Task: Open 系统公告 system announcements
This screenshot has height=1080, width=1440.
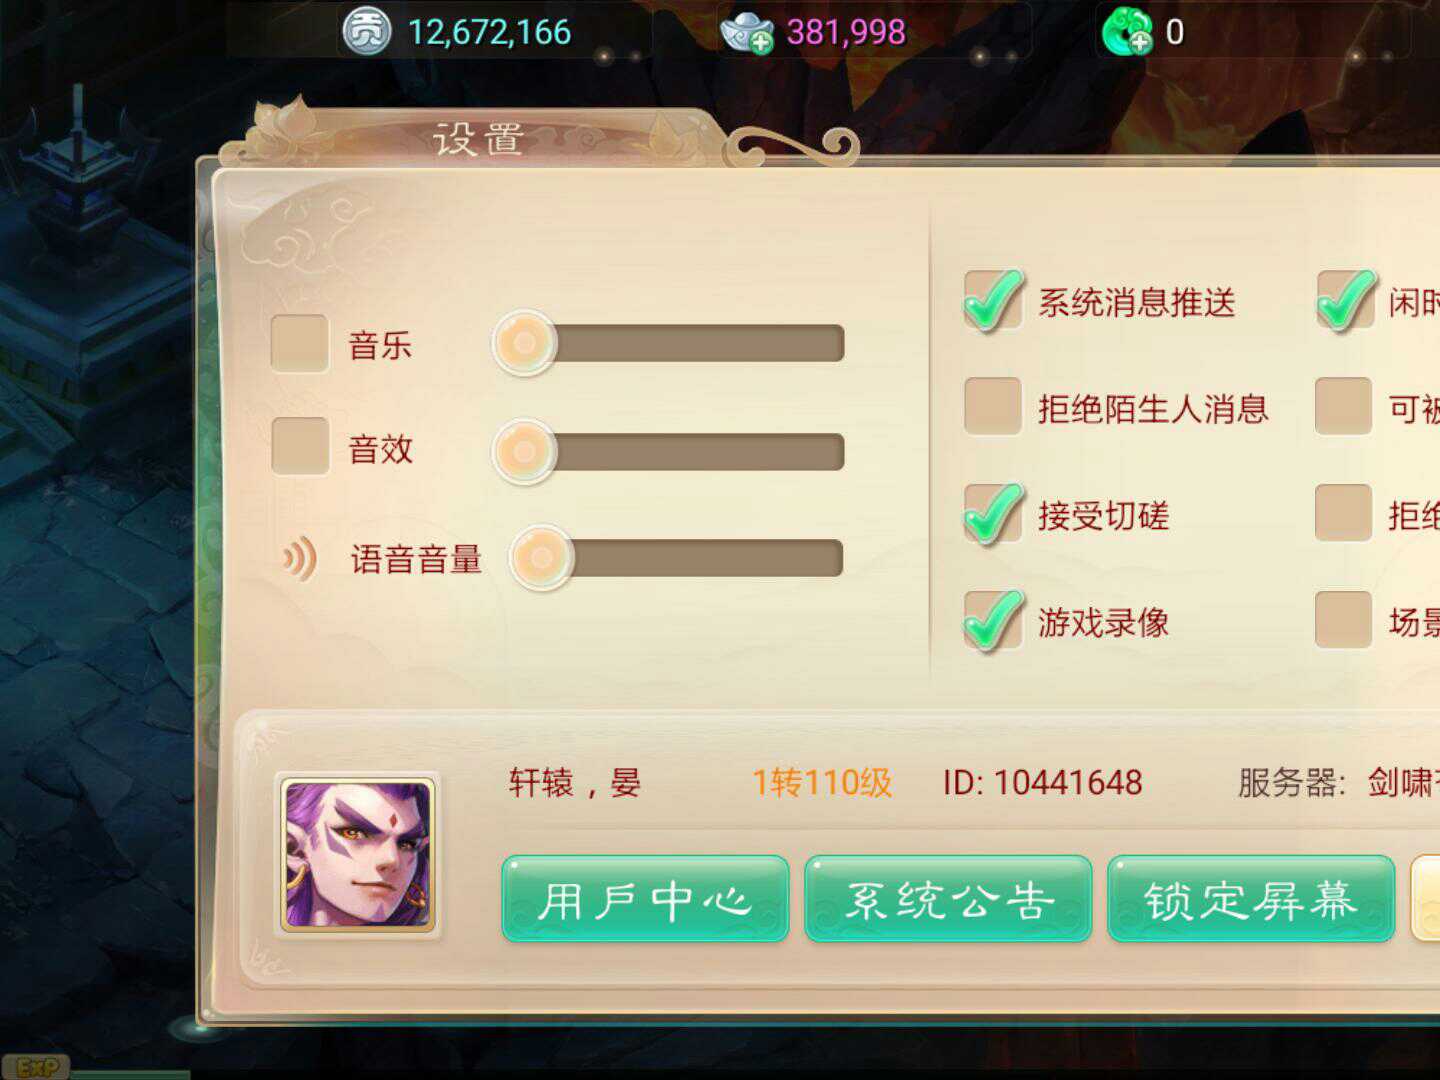Action: click(x=948, y=899)
